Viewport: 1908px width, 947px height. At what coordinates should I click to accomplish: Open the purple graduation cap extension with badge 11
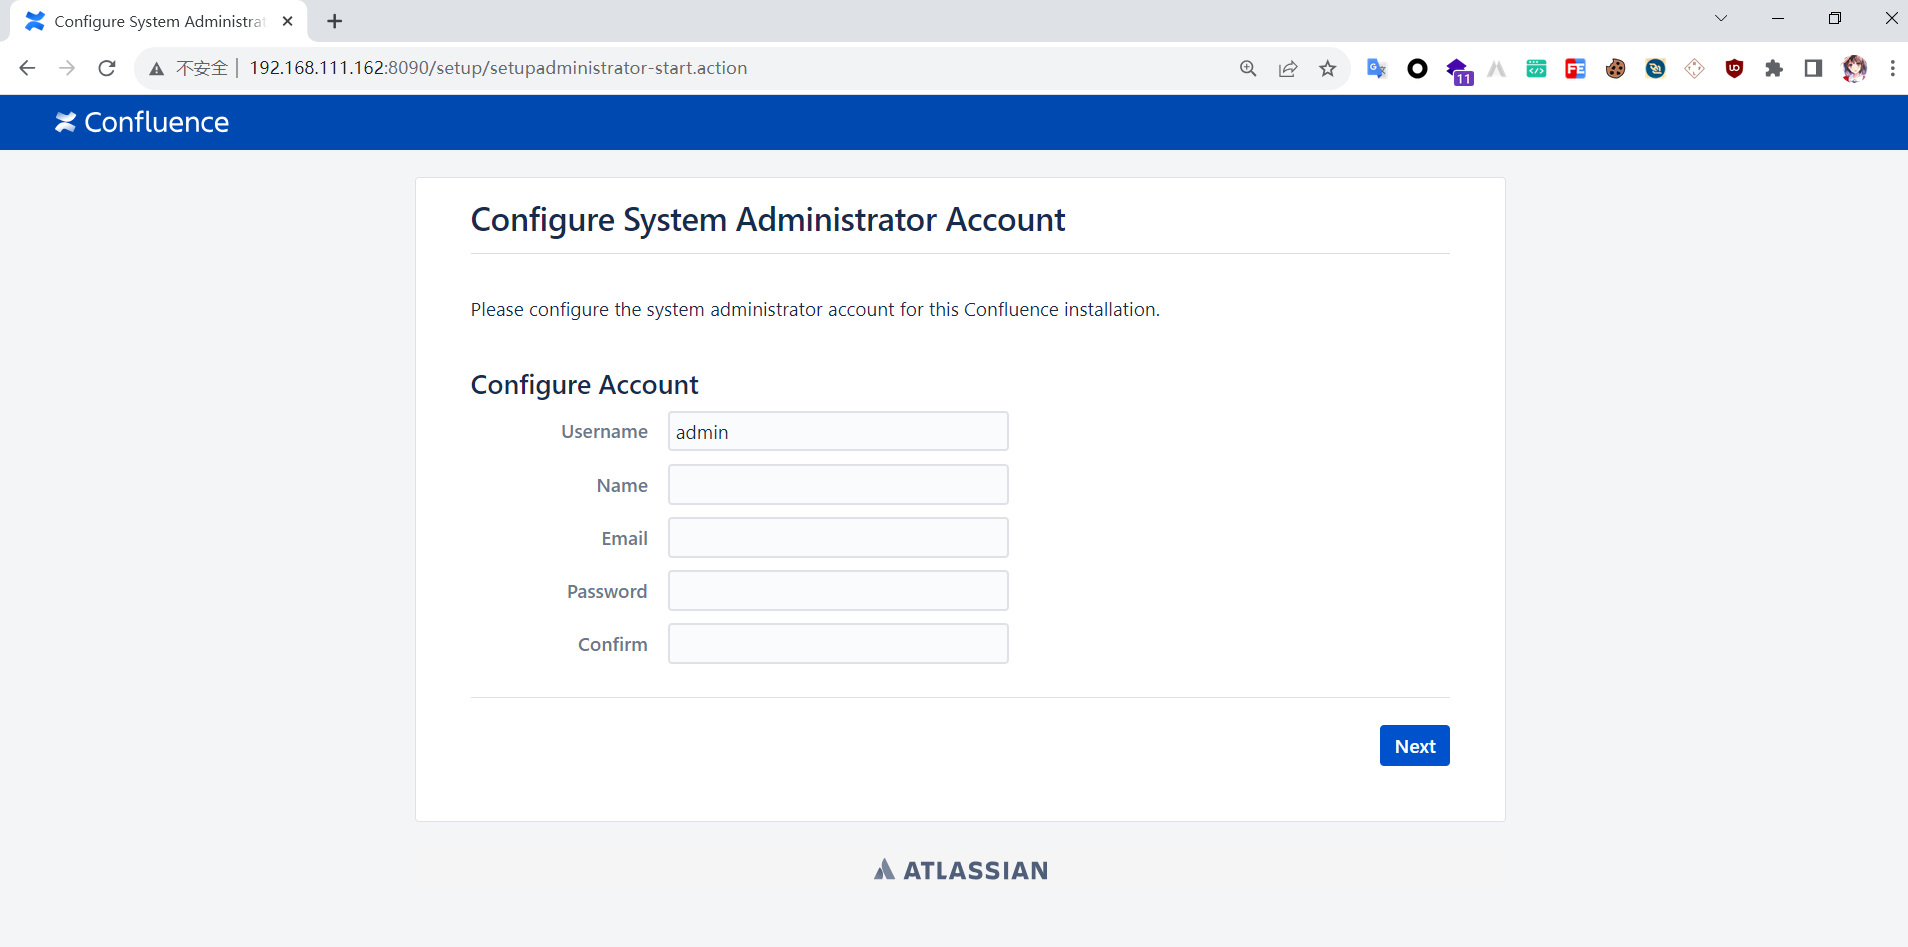click(1458, 70)
